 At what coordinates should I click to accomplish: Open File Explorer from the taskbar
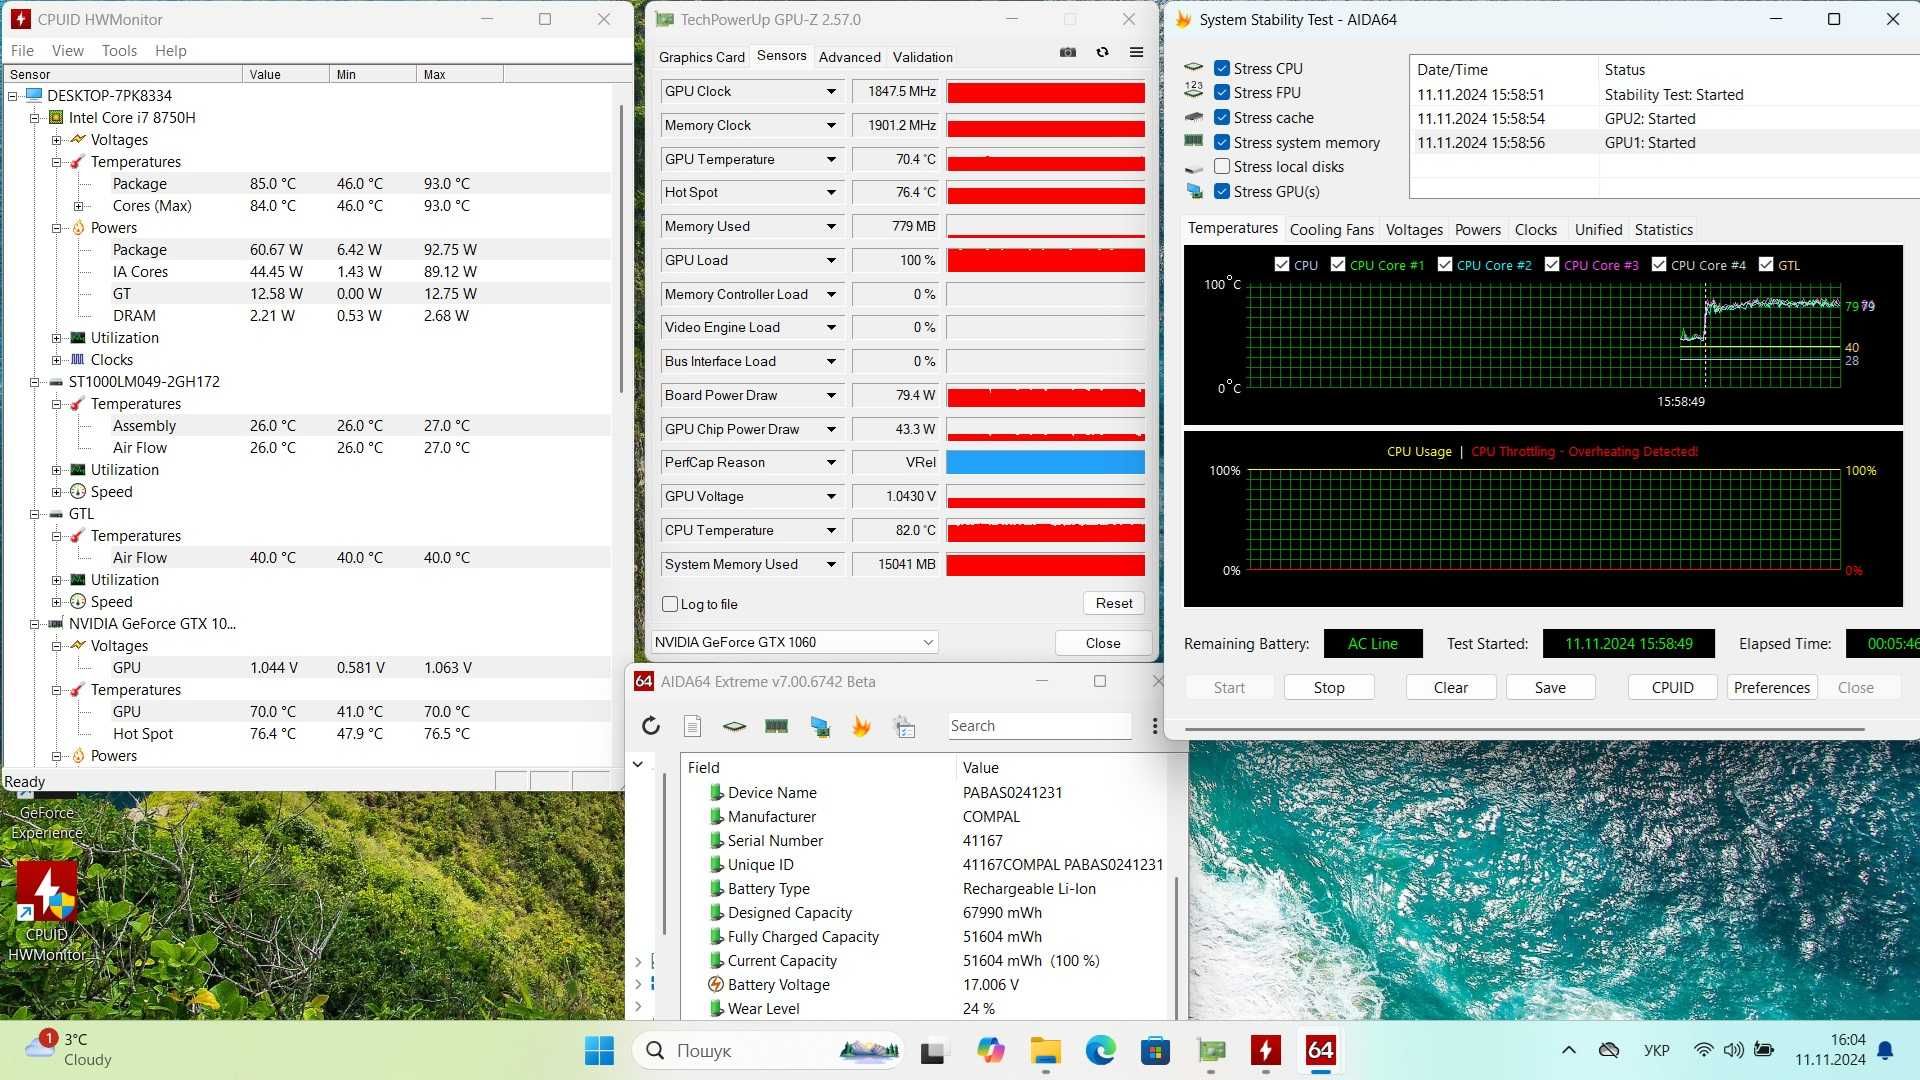pos(1045,1050)
